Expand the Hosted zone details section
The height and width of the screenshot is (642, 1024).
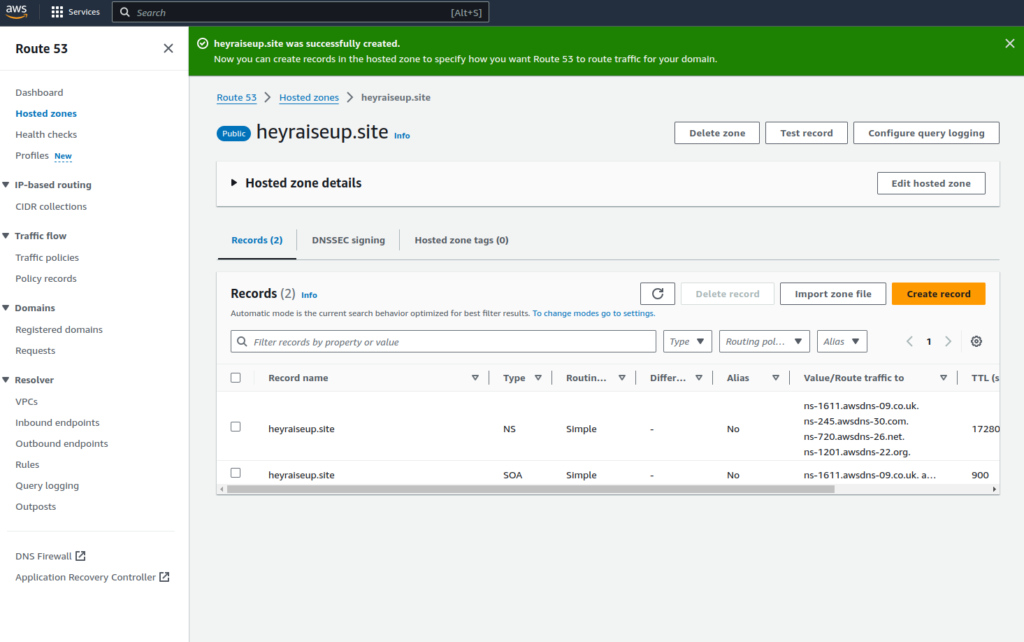click(234, 183)
